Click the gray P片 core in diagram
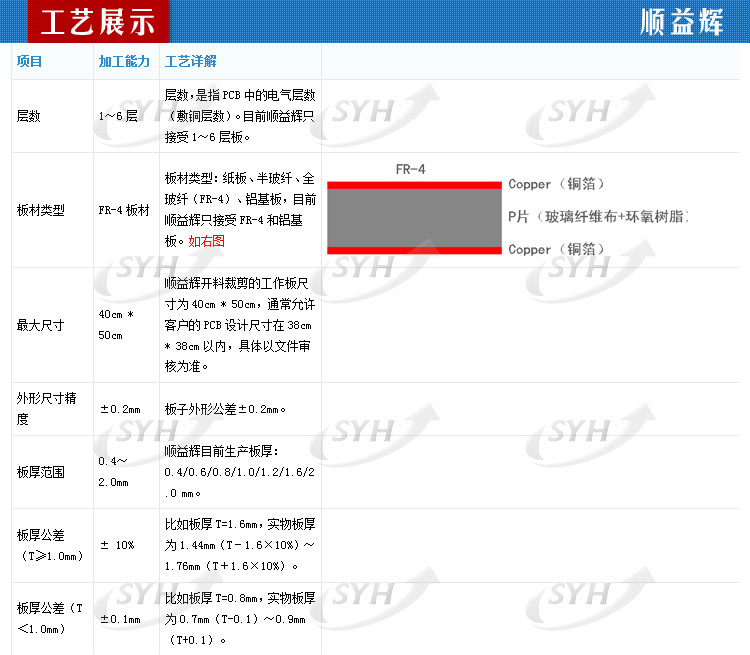This screenshot has width=750, height=655. pos(414,218)
